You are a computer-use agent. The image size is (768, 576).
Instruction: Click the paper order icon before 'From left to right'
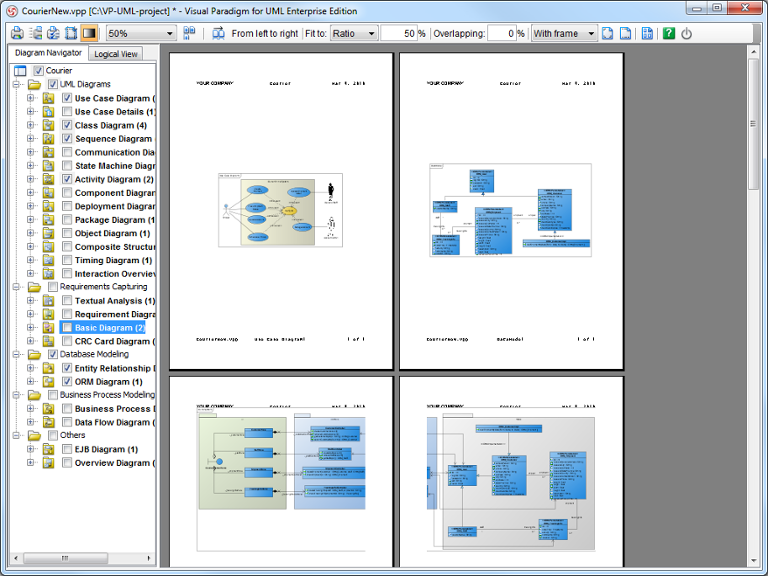tap(218, 33)
